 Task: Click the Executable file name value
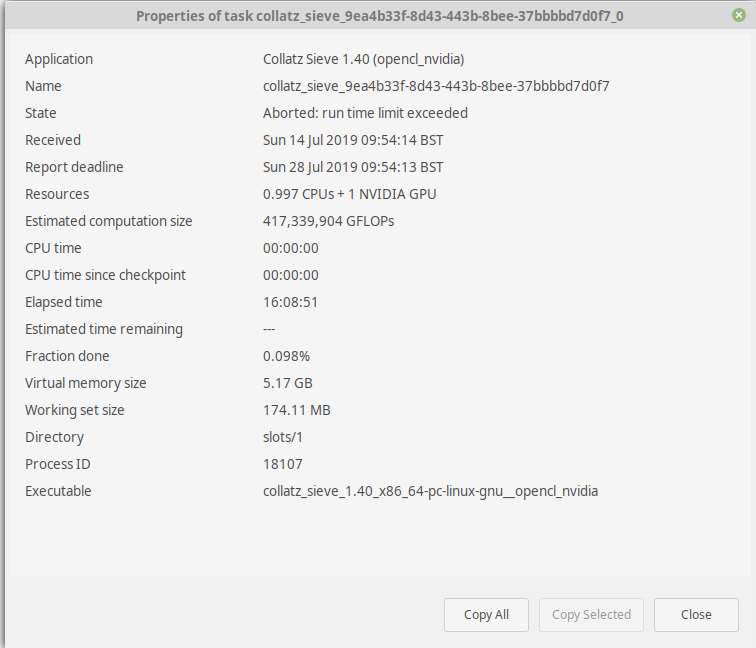[x=431, y=491]
